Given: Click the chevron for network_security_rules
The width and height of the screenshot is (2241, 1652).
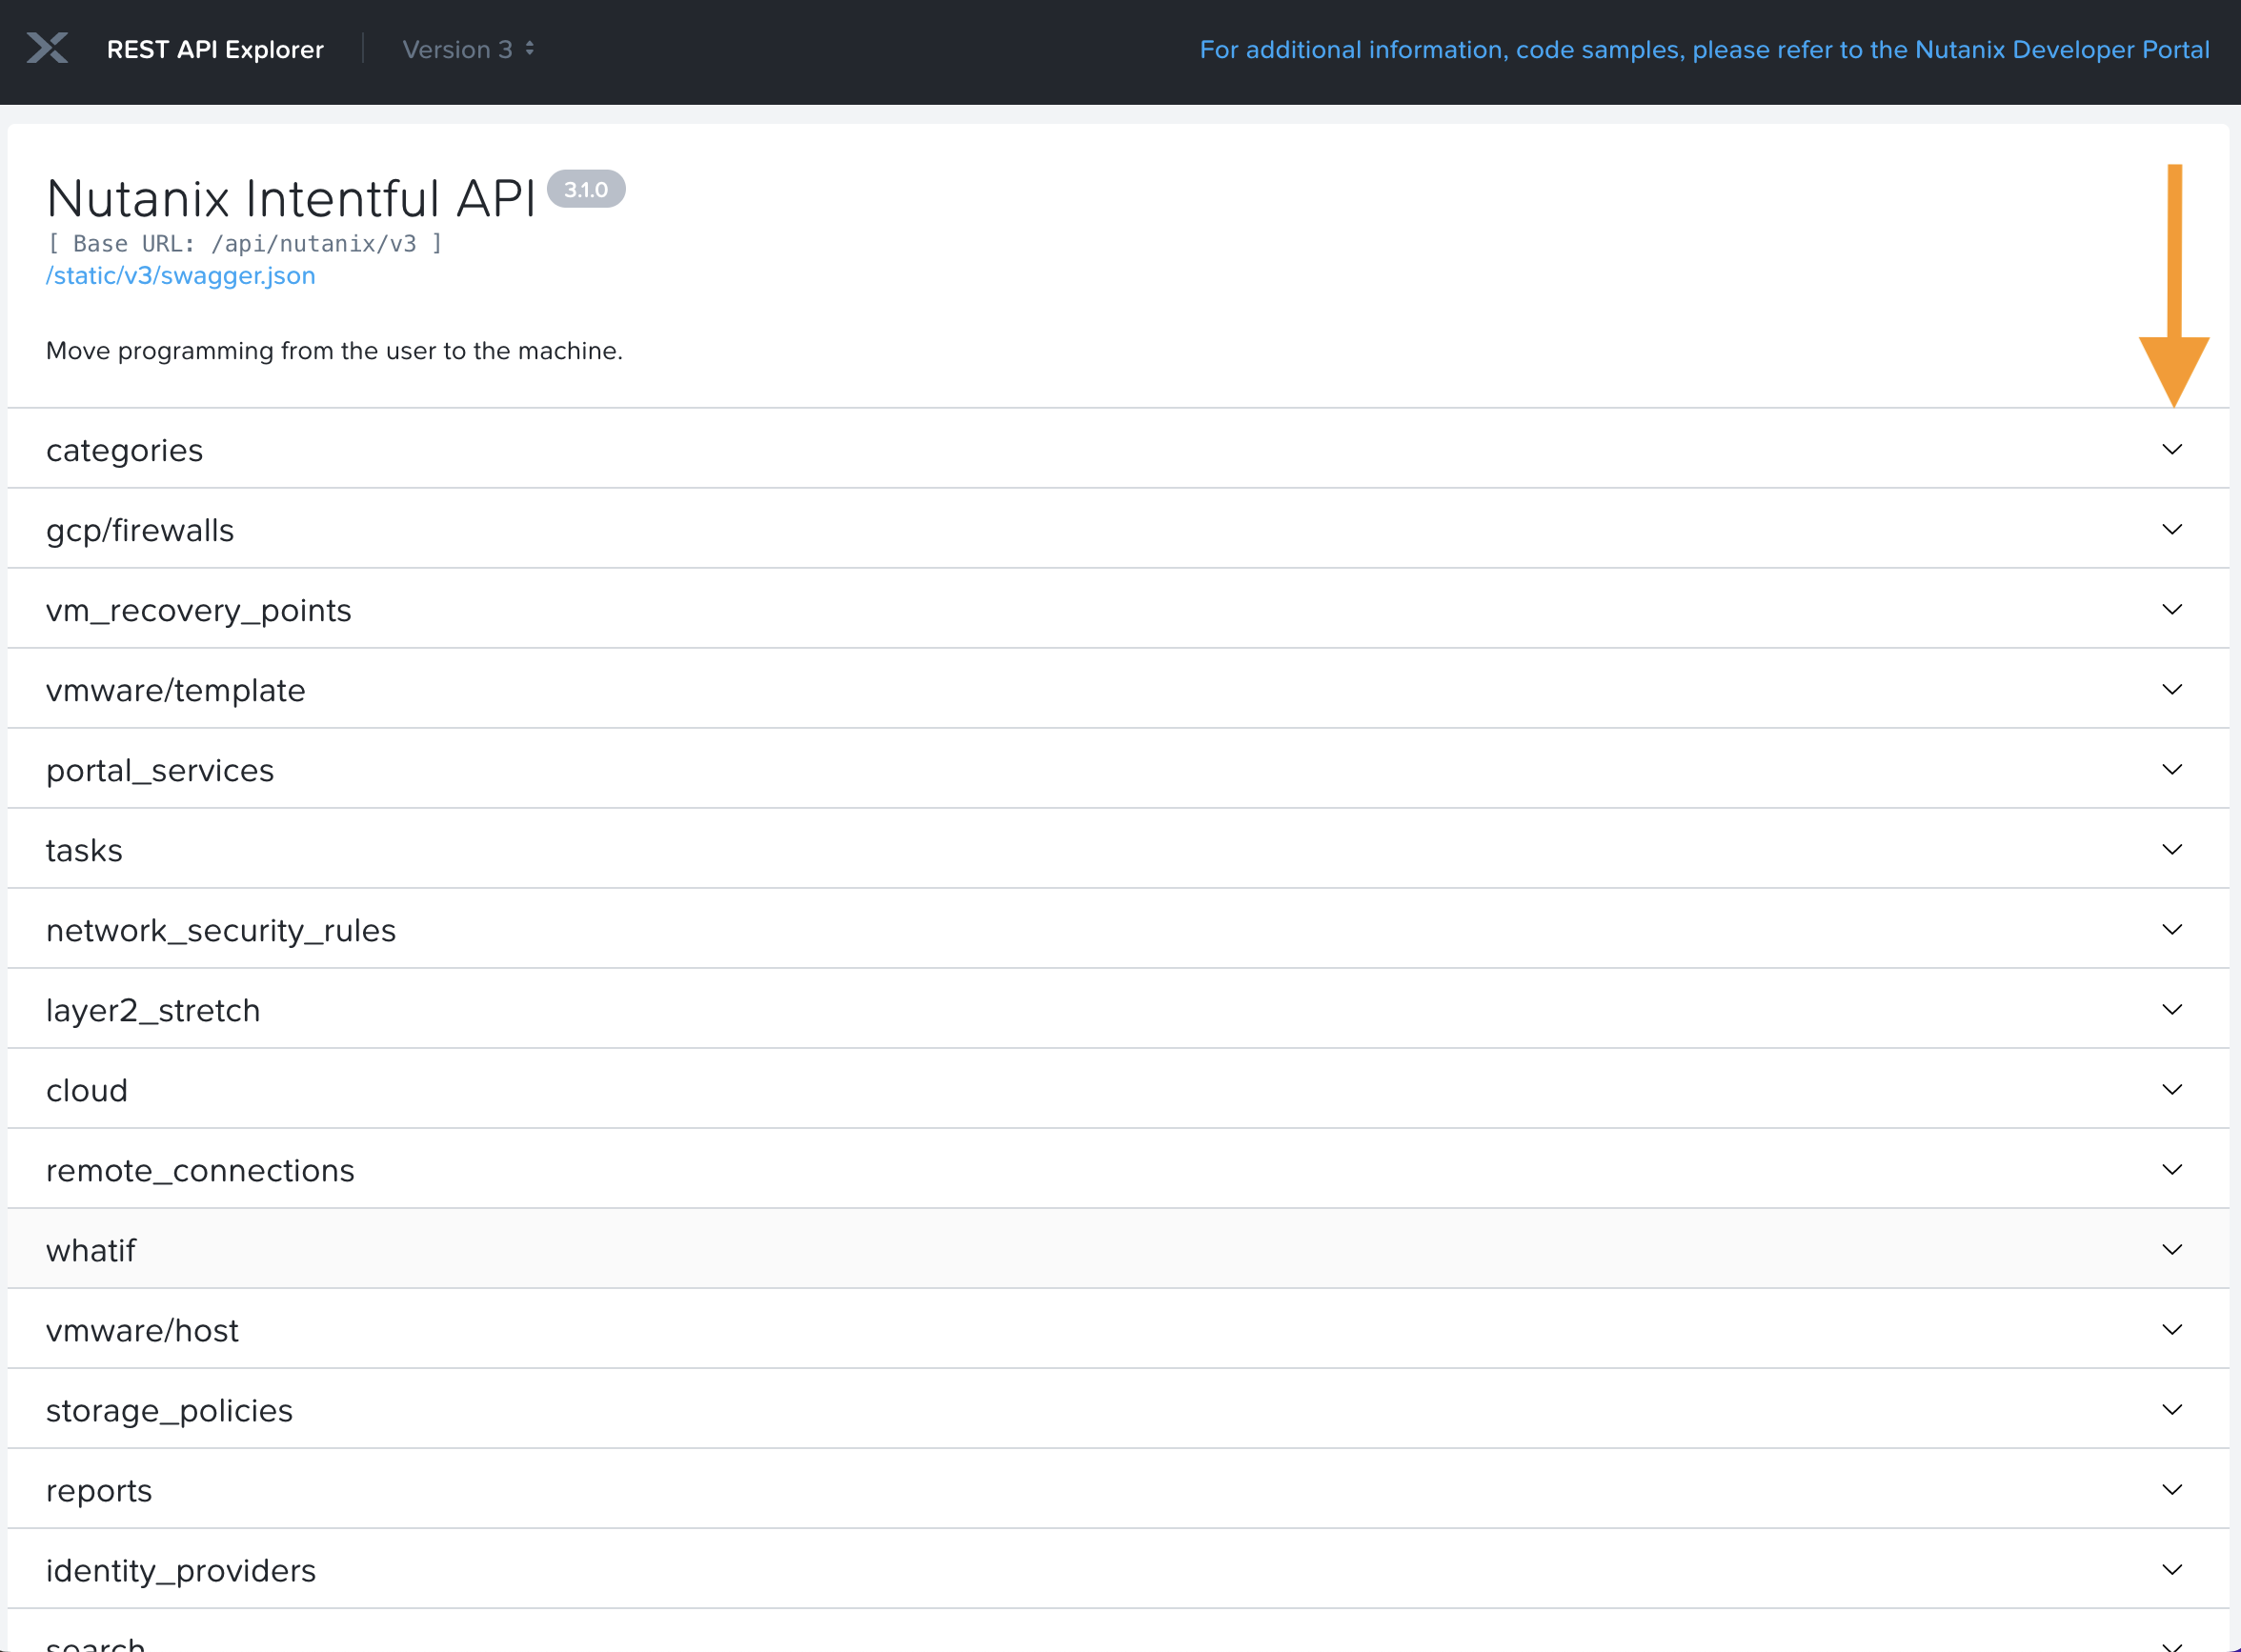Looking at the screenshot, I should [x=2171, y=930].
